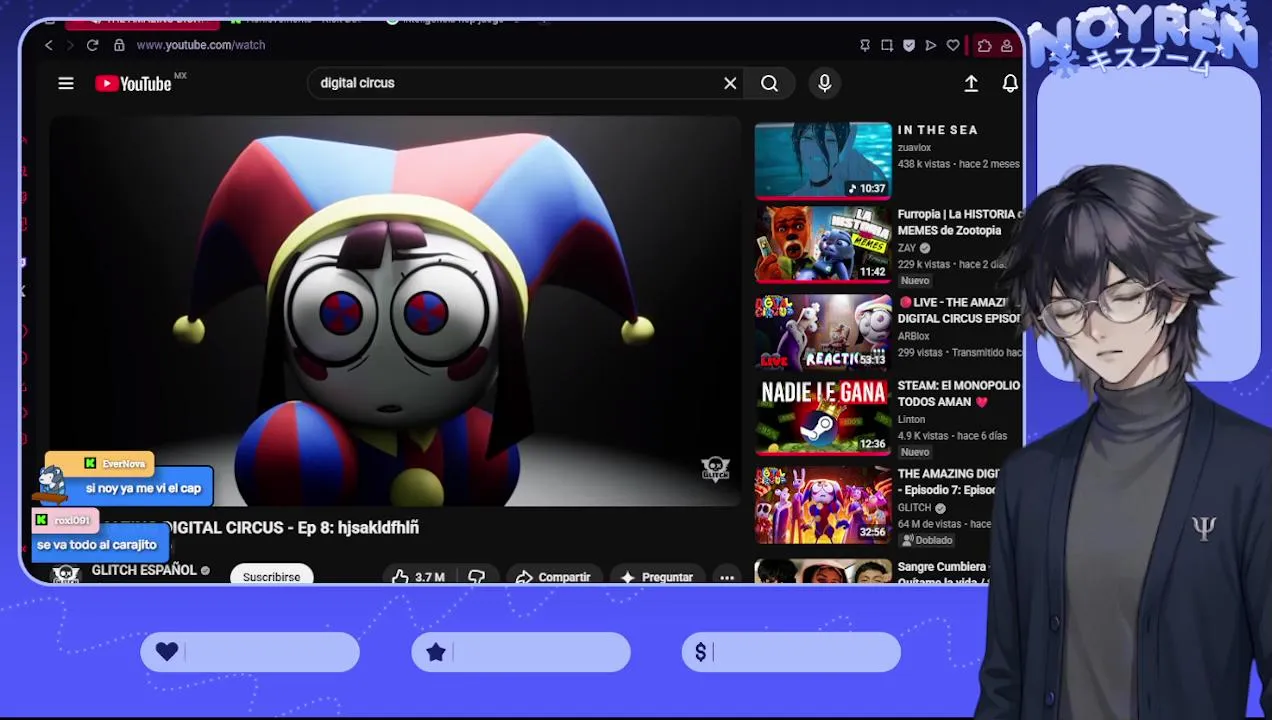Click the roxi091 chat username
Image resolution: width=1272 pixels, height=720 pixels.
72,521
